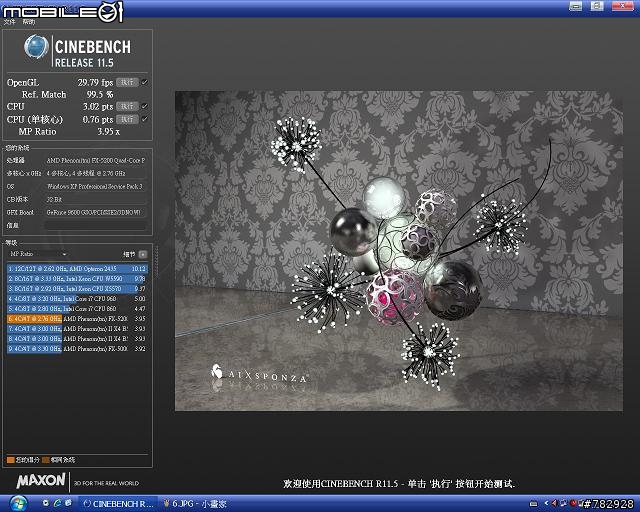Open the Windows Start orb
Viewport: 640px width, 512px height.
(x=18, y=503)
